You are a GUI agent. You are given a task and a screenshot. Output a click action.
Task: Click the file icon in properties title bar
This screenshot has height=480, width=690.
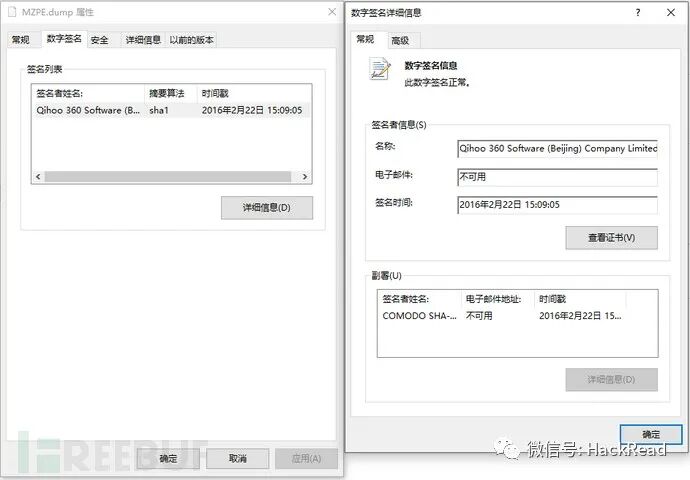(x=12, y=12)
